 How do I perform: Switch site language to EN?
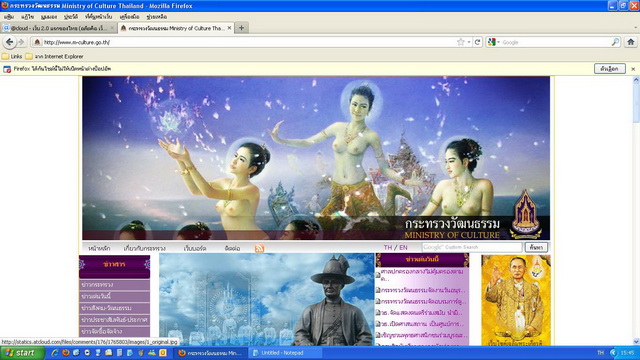tap(403, 247)
